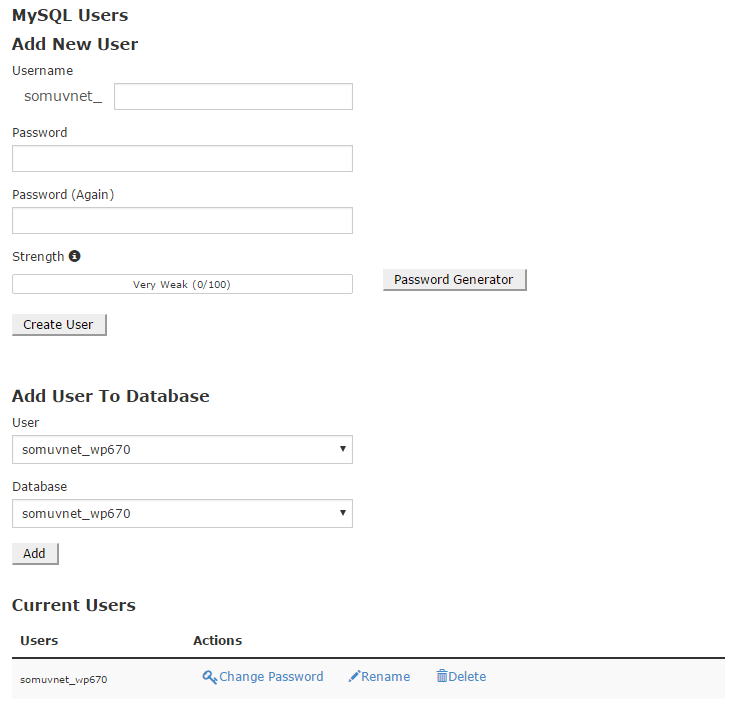
Task: Focus the Username text field after somuvnet_
Action: (x=233, y=97)
